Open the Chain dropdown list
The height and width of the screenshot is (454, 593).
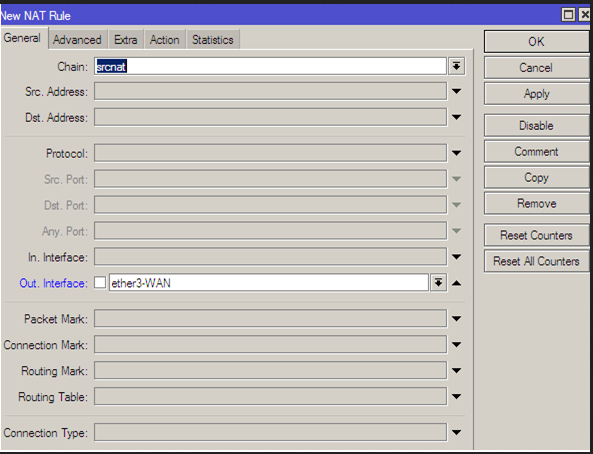pyautogui.click(x=456, y=66)
